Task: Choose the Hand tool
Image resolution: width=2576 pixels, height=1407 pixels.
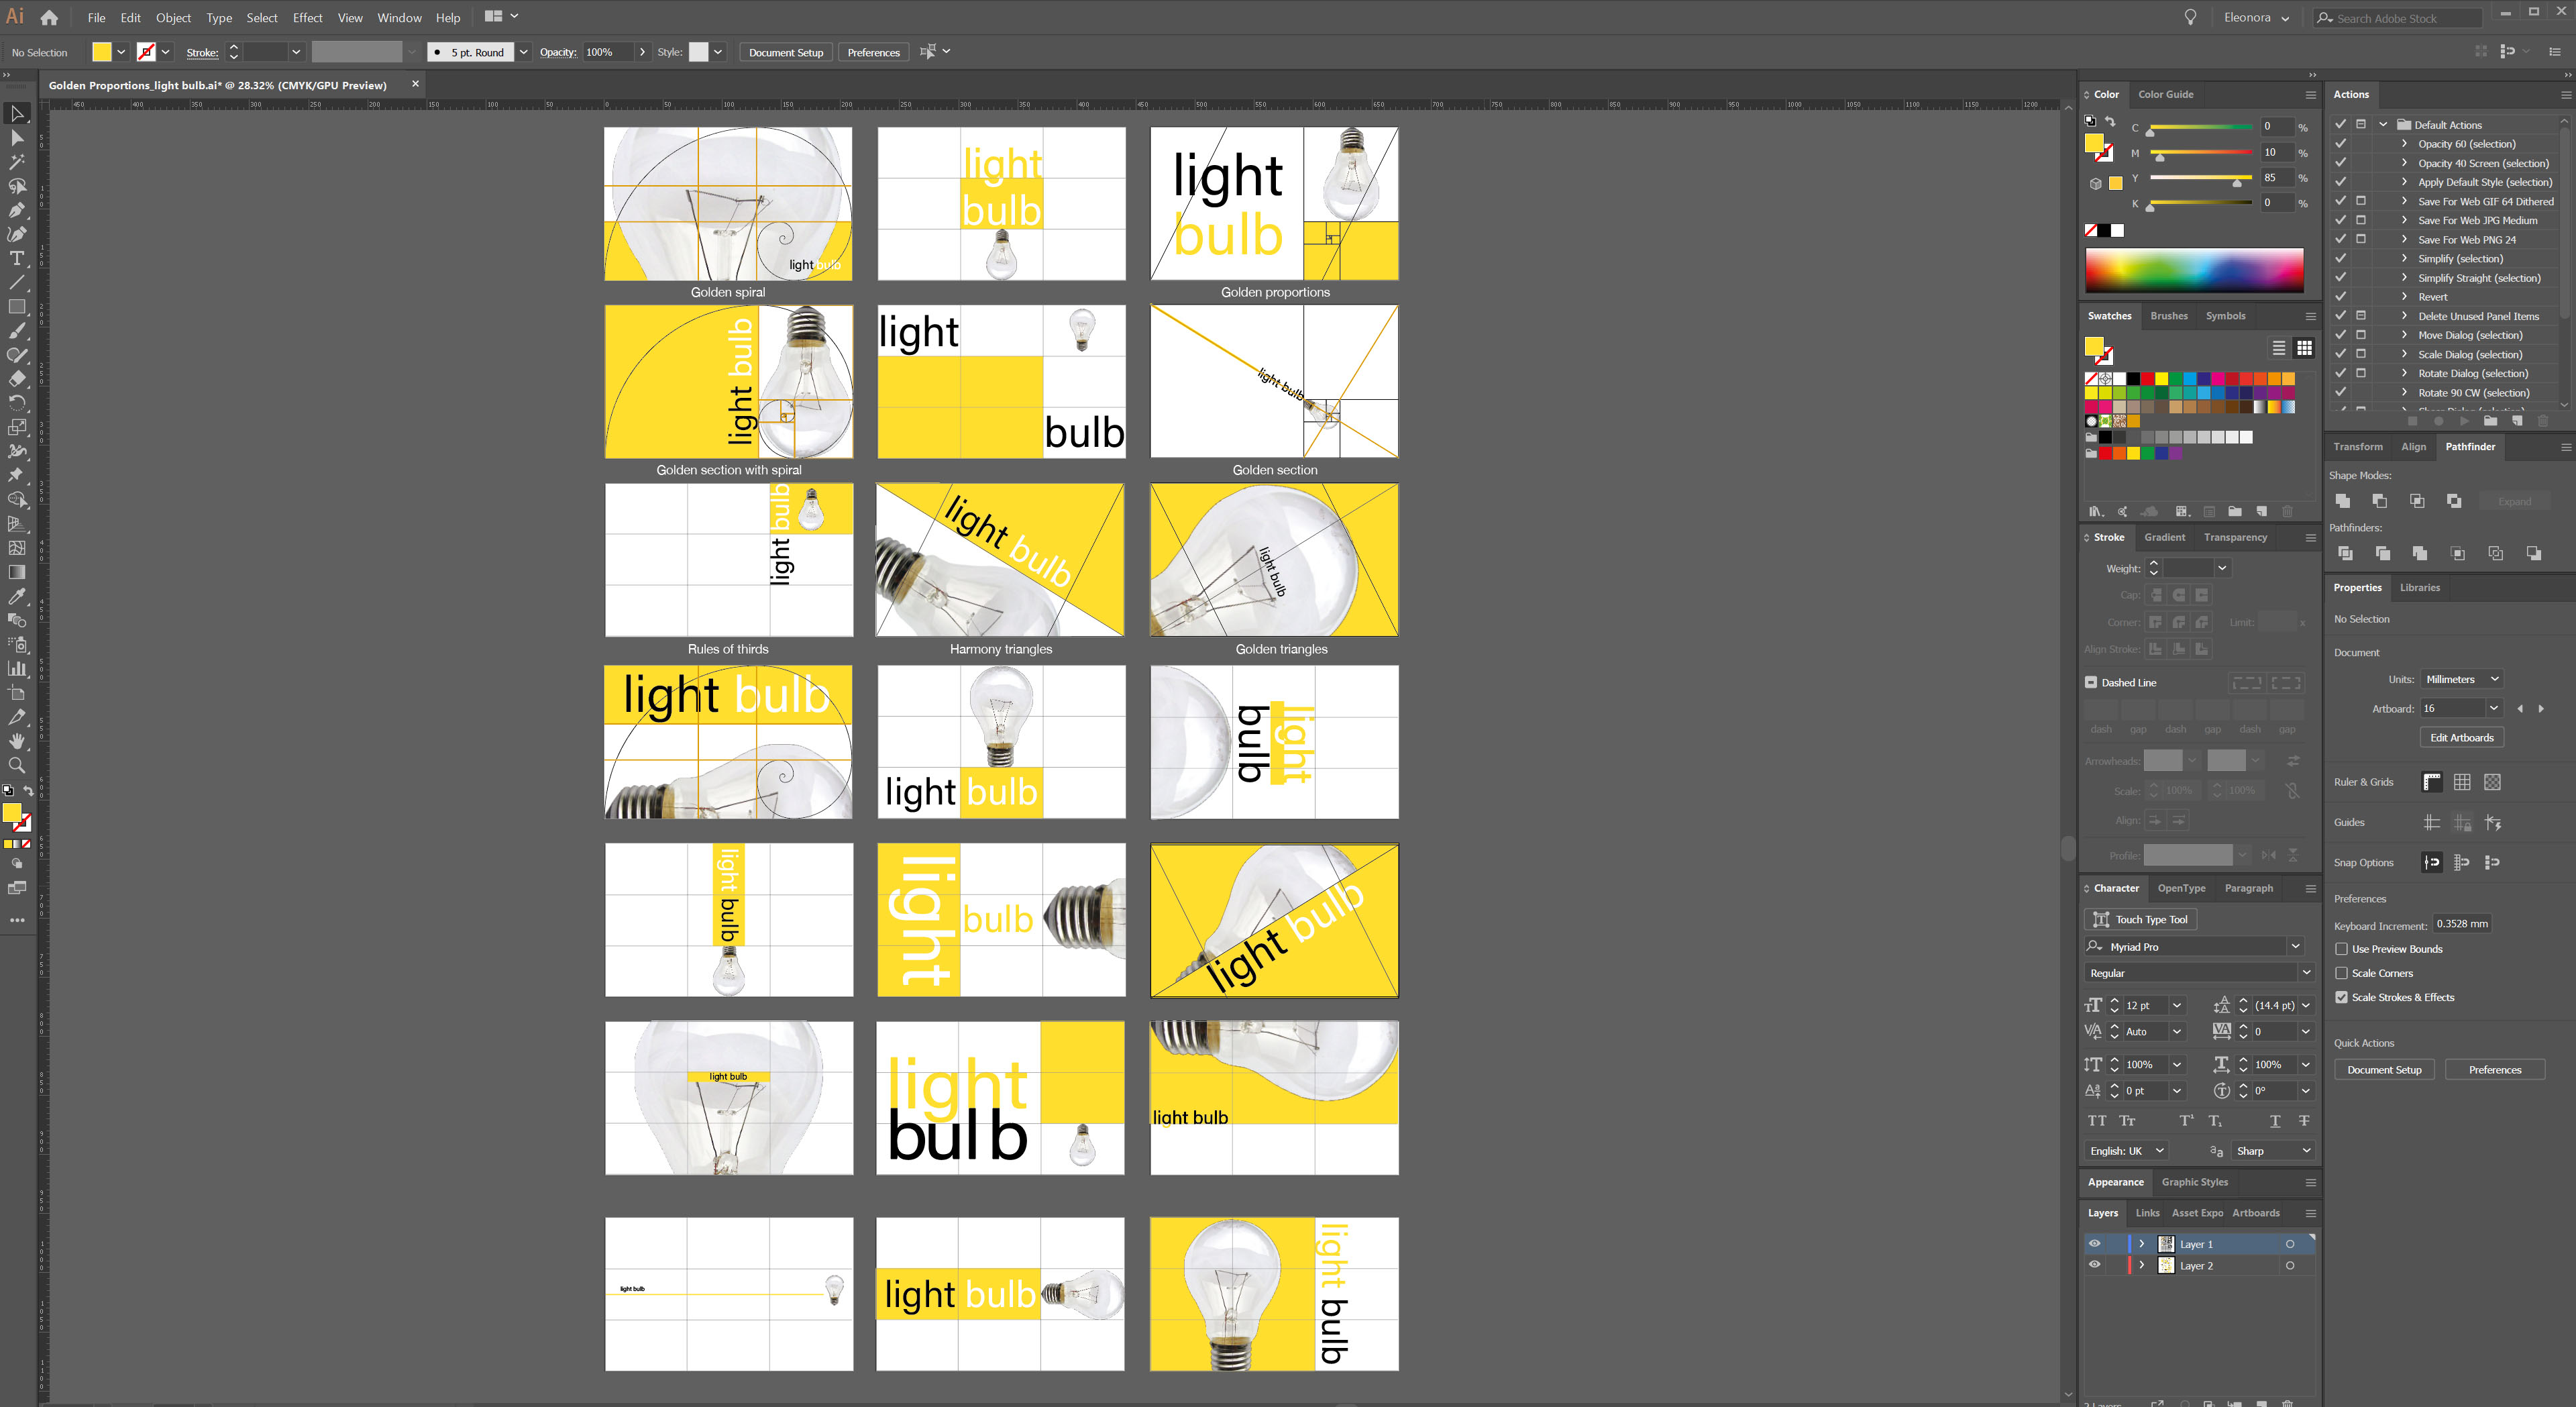Action: coord(17,741)
